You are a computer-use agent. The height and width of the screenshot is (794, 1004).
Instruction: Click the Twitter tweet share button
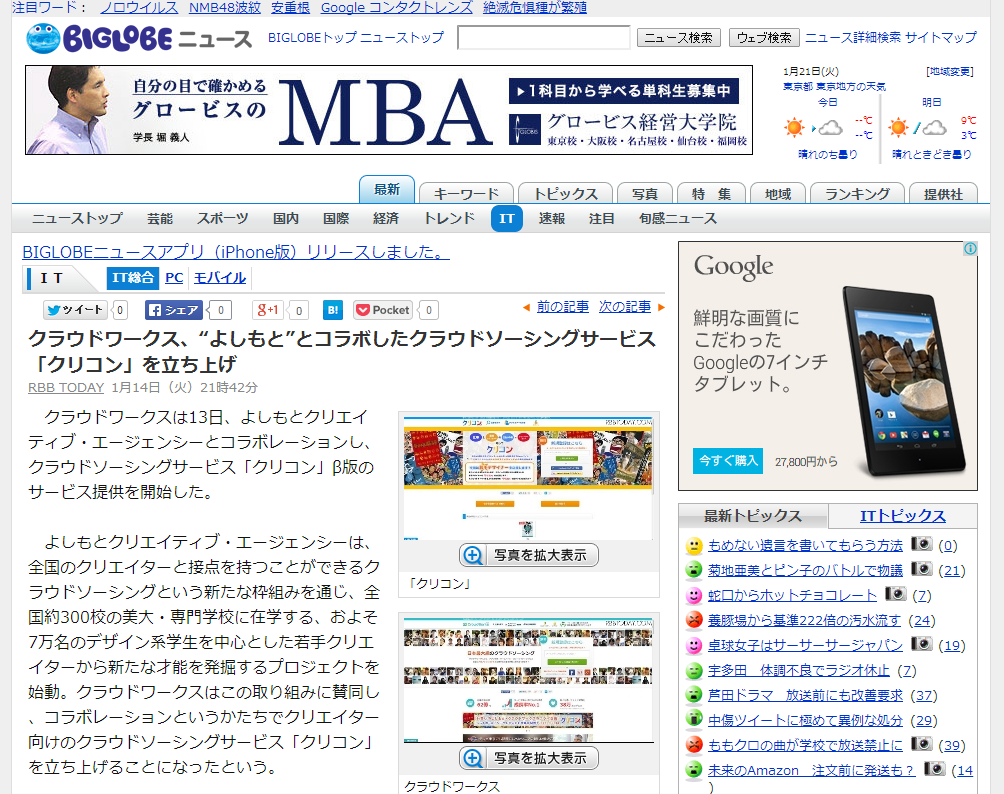click(x=76, y=310)
